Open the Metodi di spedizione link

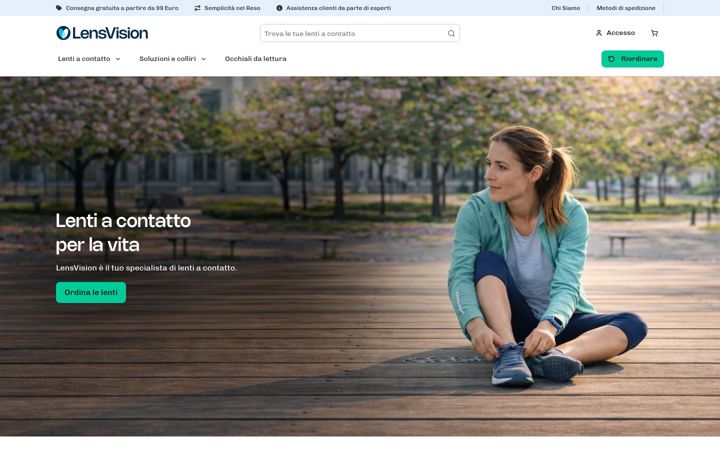[626, 8]
